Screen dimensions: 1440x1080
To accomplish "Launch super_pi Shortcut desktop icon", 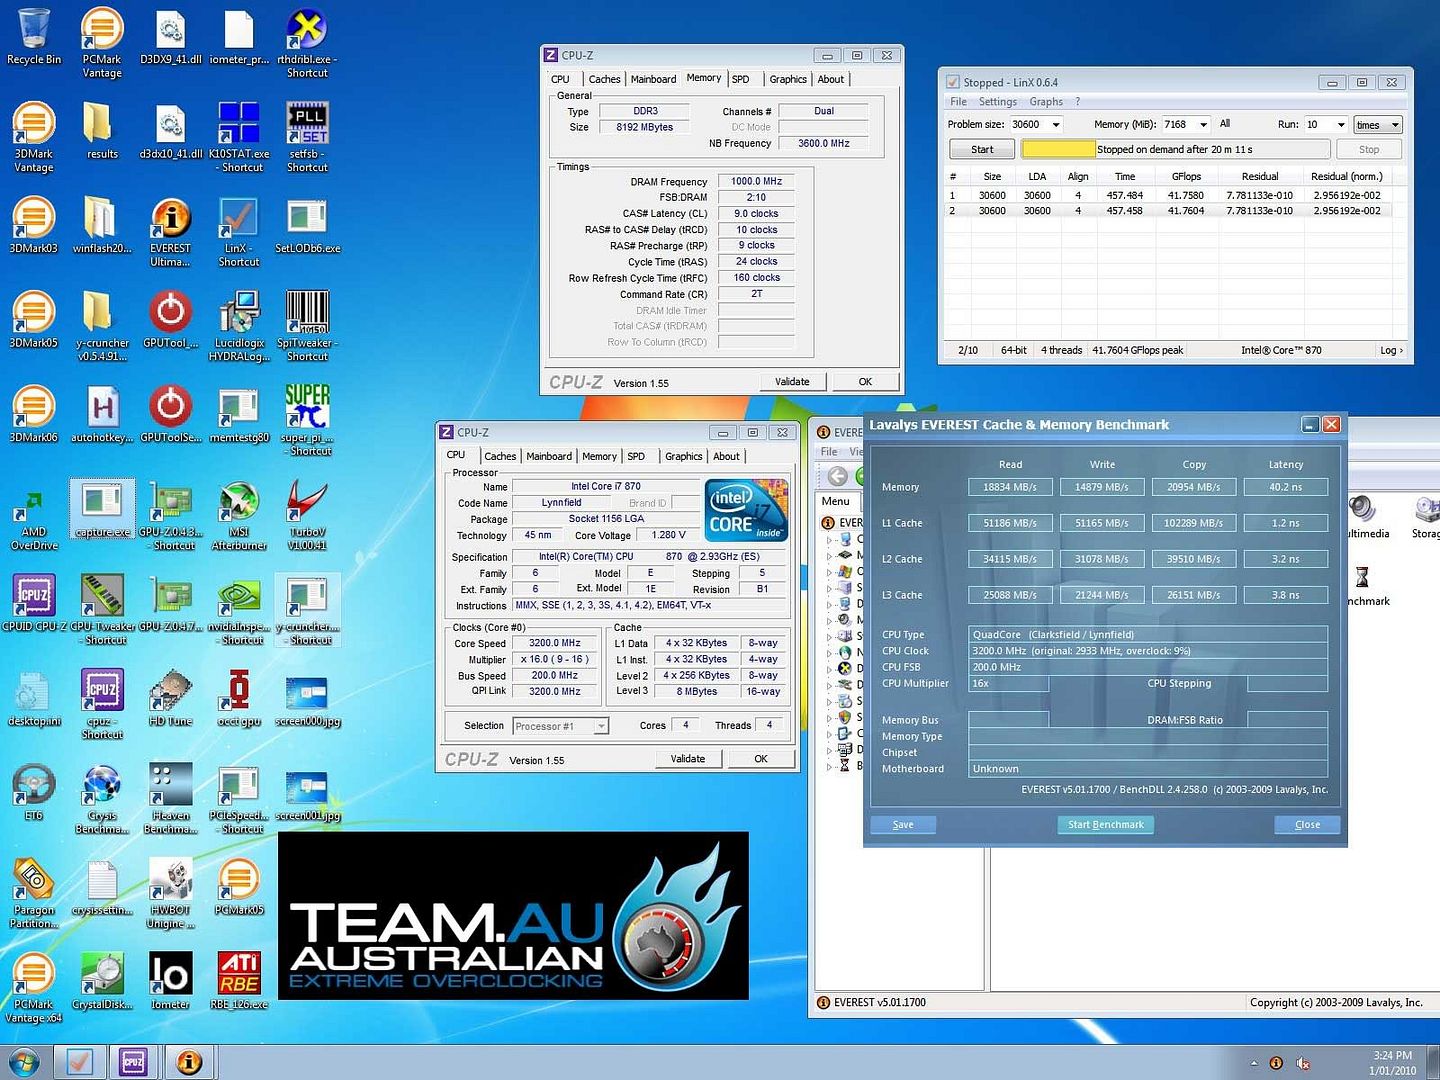I will tap(307, 421).
